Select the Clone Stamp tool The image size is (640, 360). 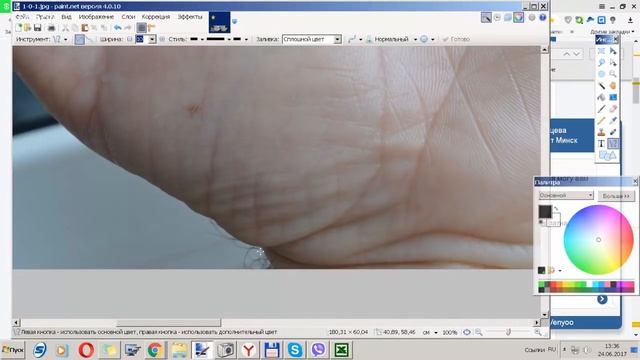point(601,132)
